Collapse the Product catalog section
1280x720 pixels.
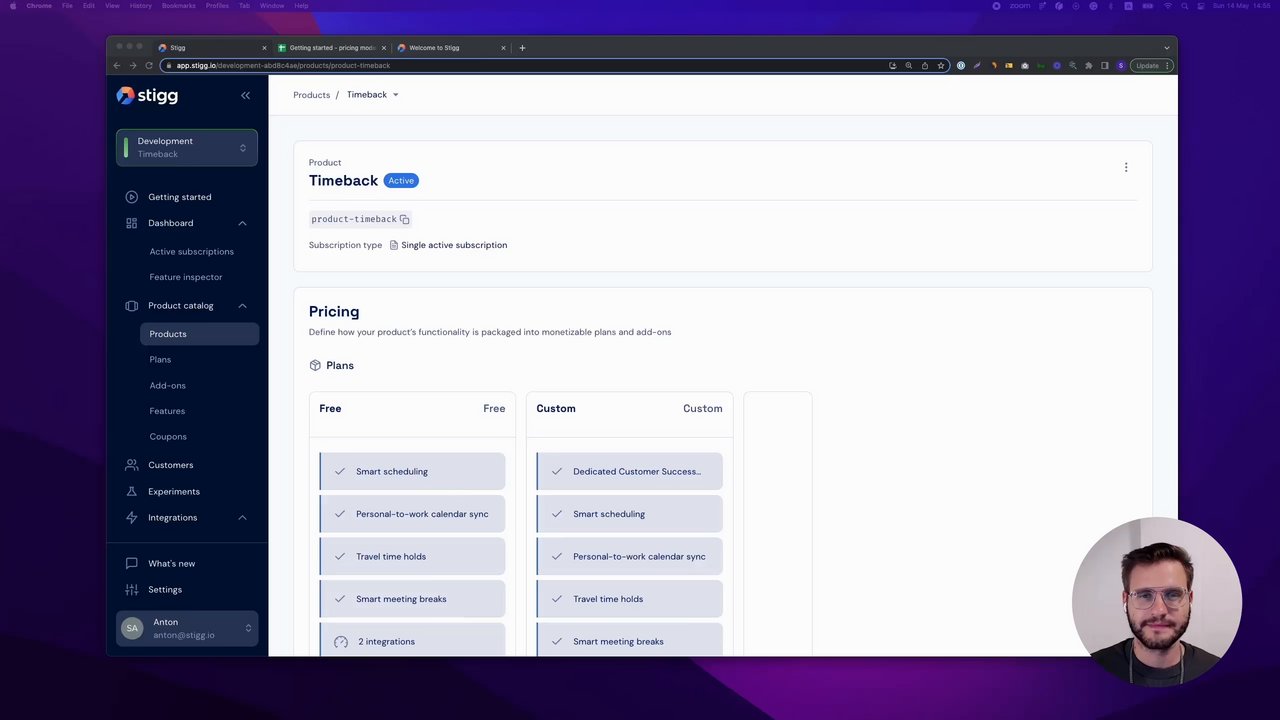coord(242,306)
